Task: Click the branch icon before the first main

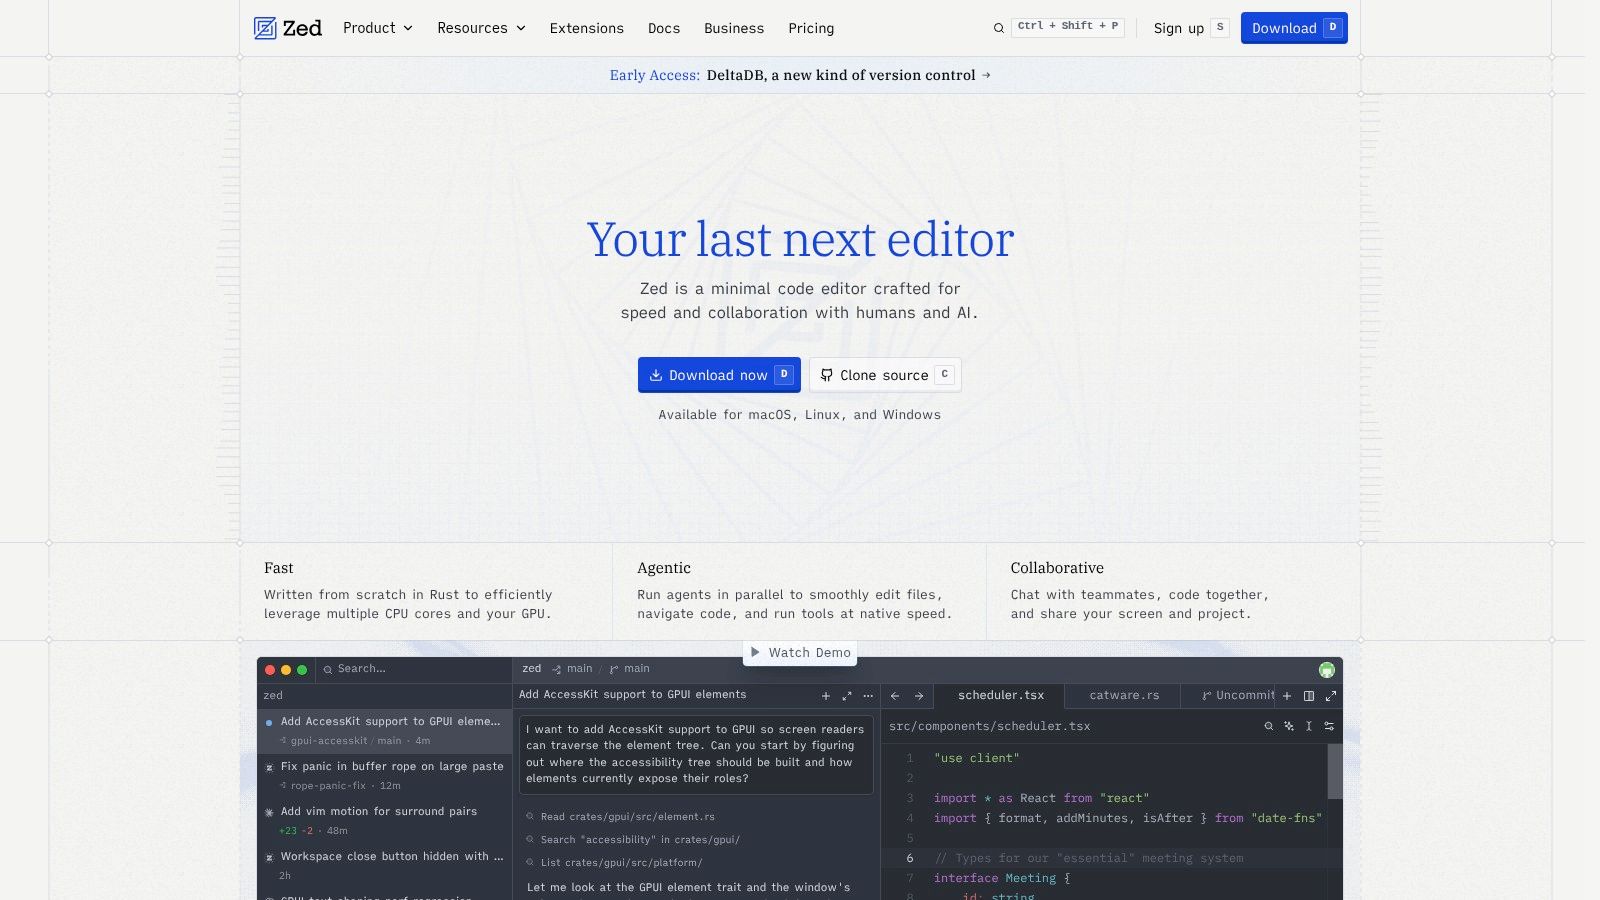Action: pyautogui.click(x=557, y=670)
